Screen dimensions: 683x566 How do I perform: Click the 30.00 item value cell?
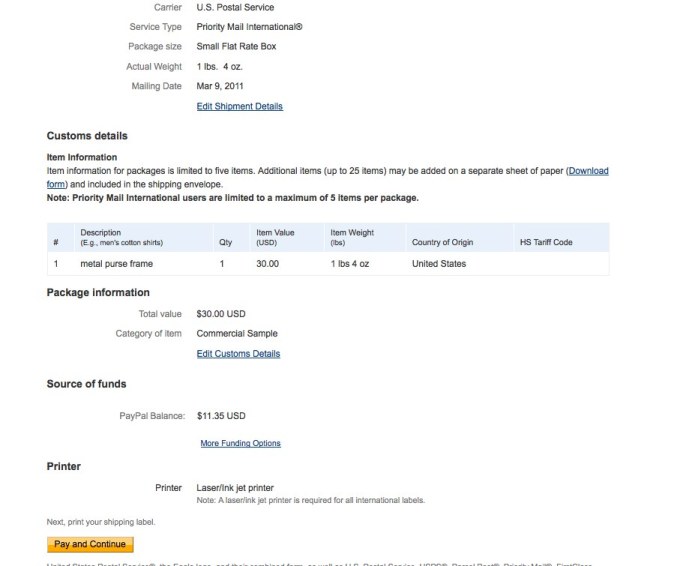(268, 264)
